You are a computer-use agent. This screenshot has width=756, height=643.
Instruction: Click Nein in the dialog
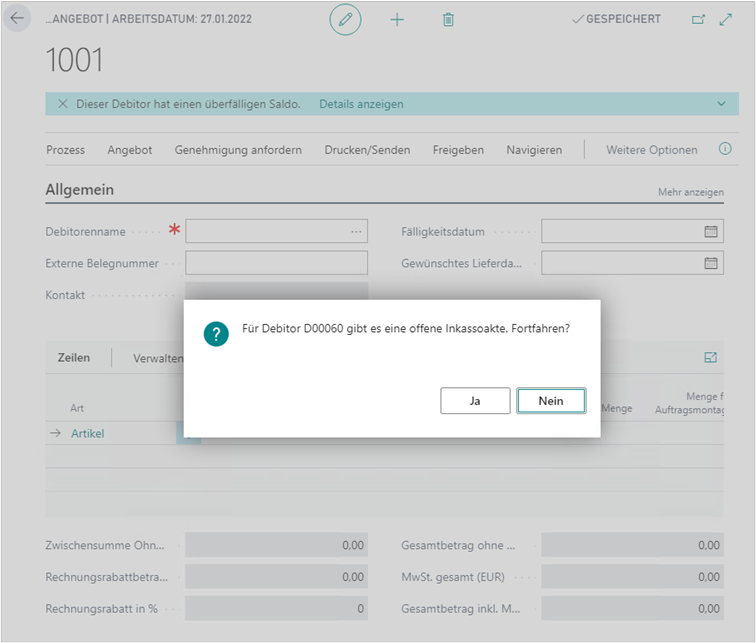pyautogui.click(x=551, y=401)
